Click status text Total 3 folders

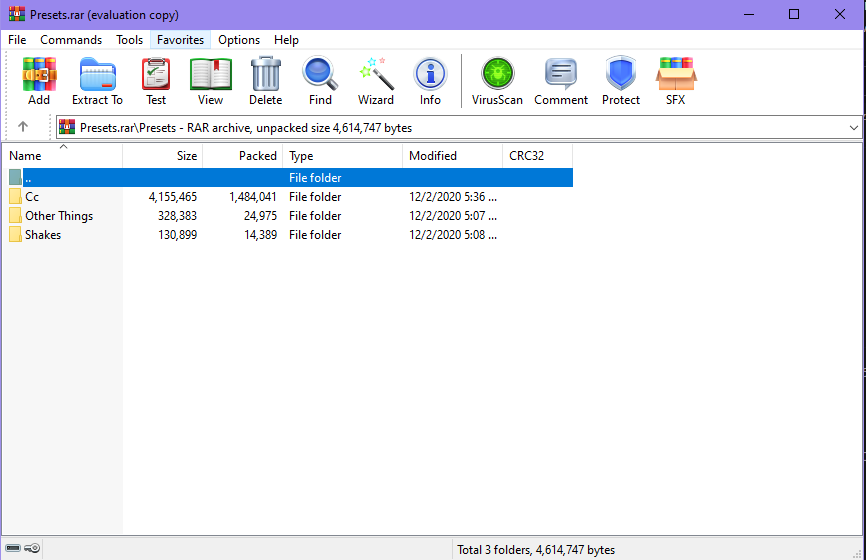click(536, 550)
